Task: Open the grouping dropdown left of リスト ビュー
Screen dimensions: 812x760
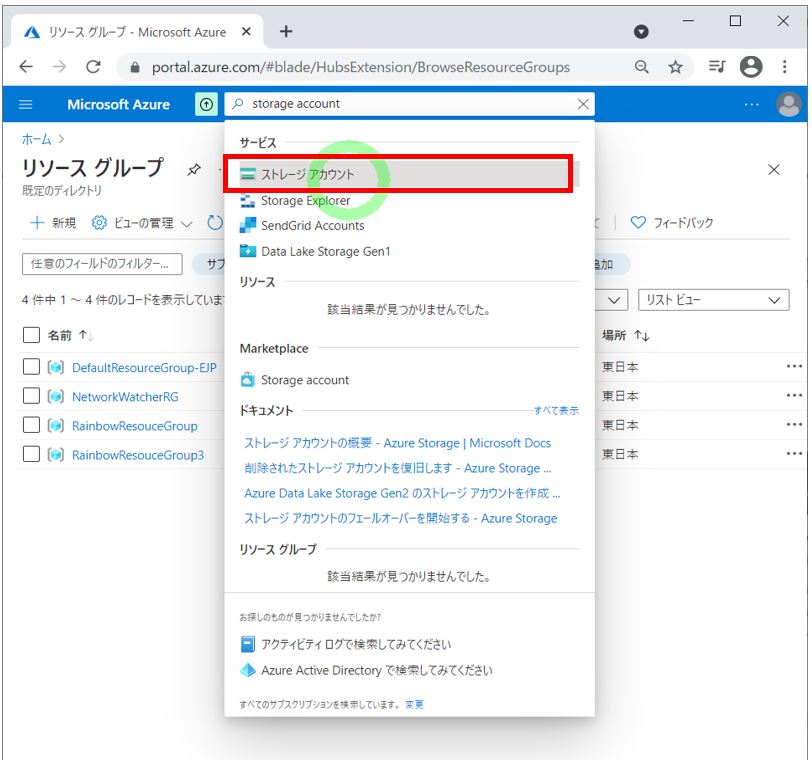Action: point(614,300)
